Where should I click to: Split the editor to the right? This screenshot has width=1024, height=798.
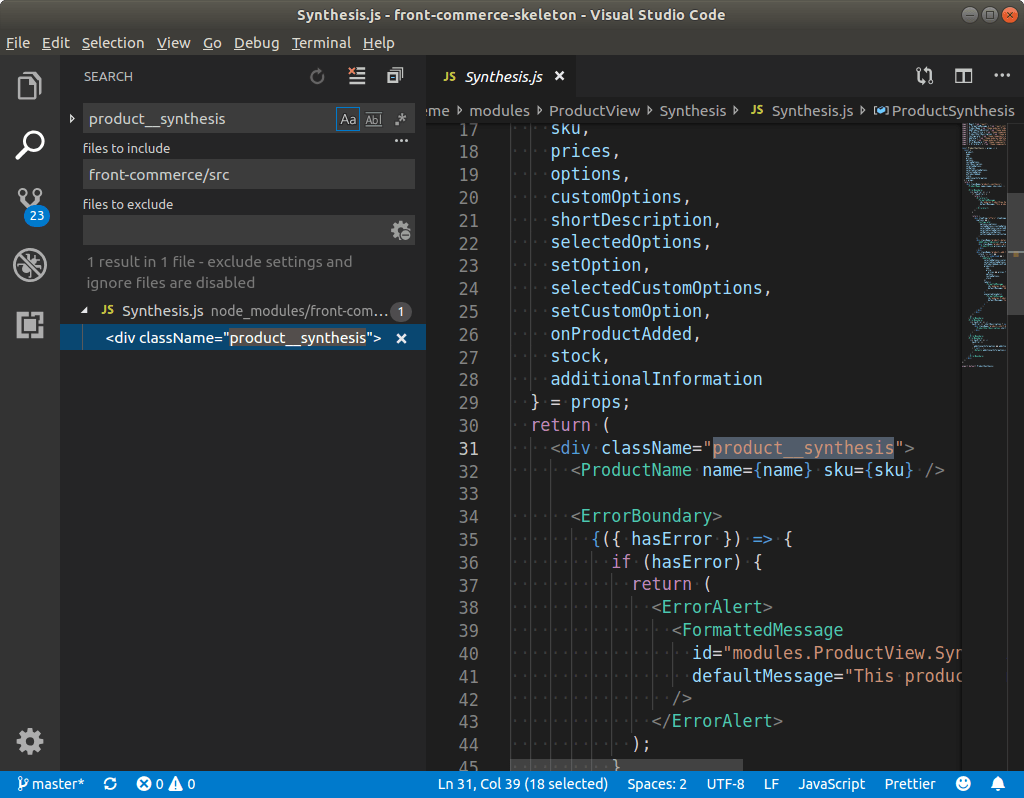pos(963,76)
